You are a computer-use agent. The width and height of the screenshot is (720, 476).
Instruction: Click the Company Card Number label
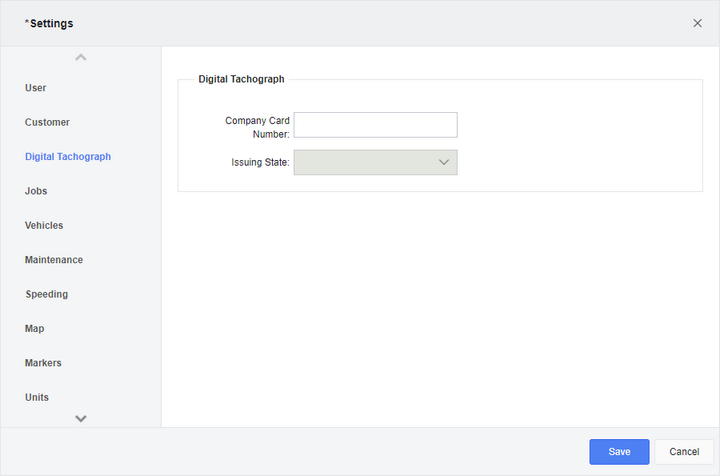pos(257,127)
